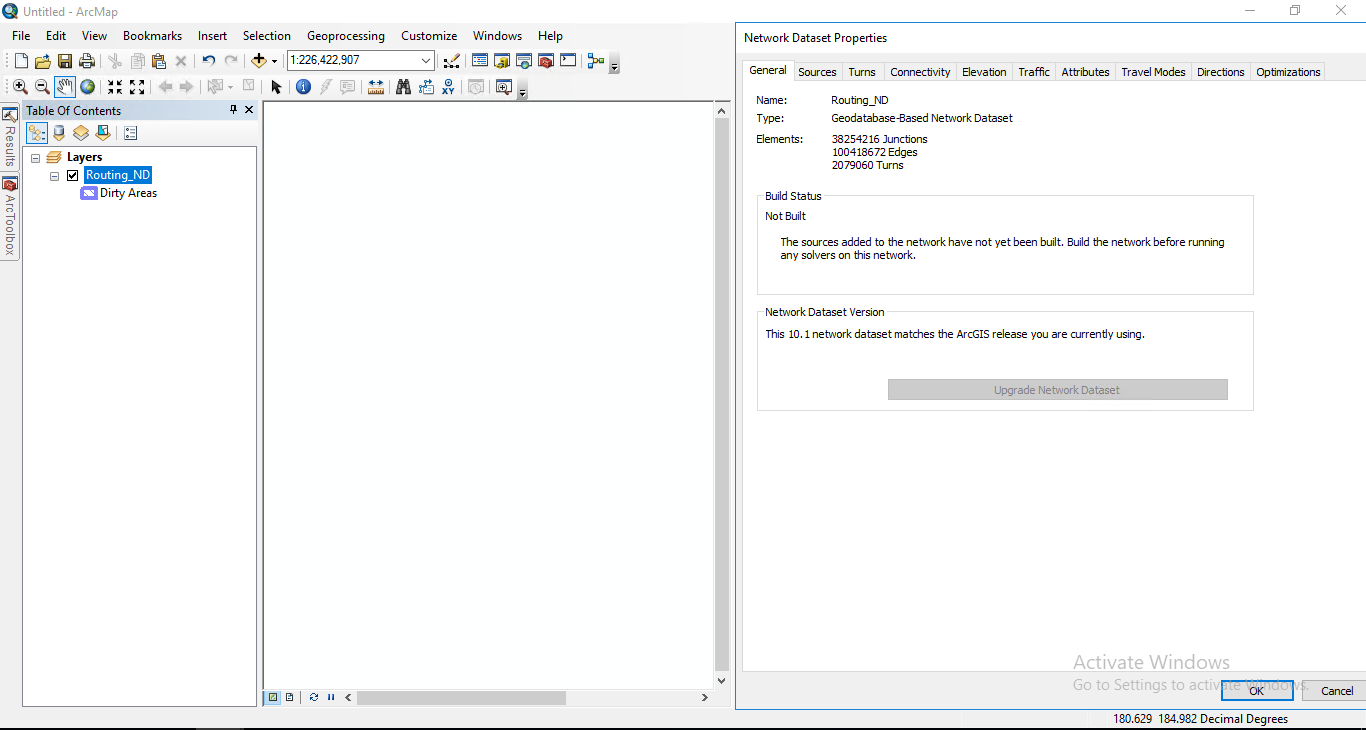Pin the Table Of Contents panel
The width and height of the screenshot is (1366, 730).
[x=234, y=110]
